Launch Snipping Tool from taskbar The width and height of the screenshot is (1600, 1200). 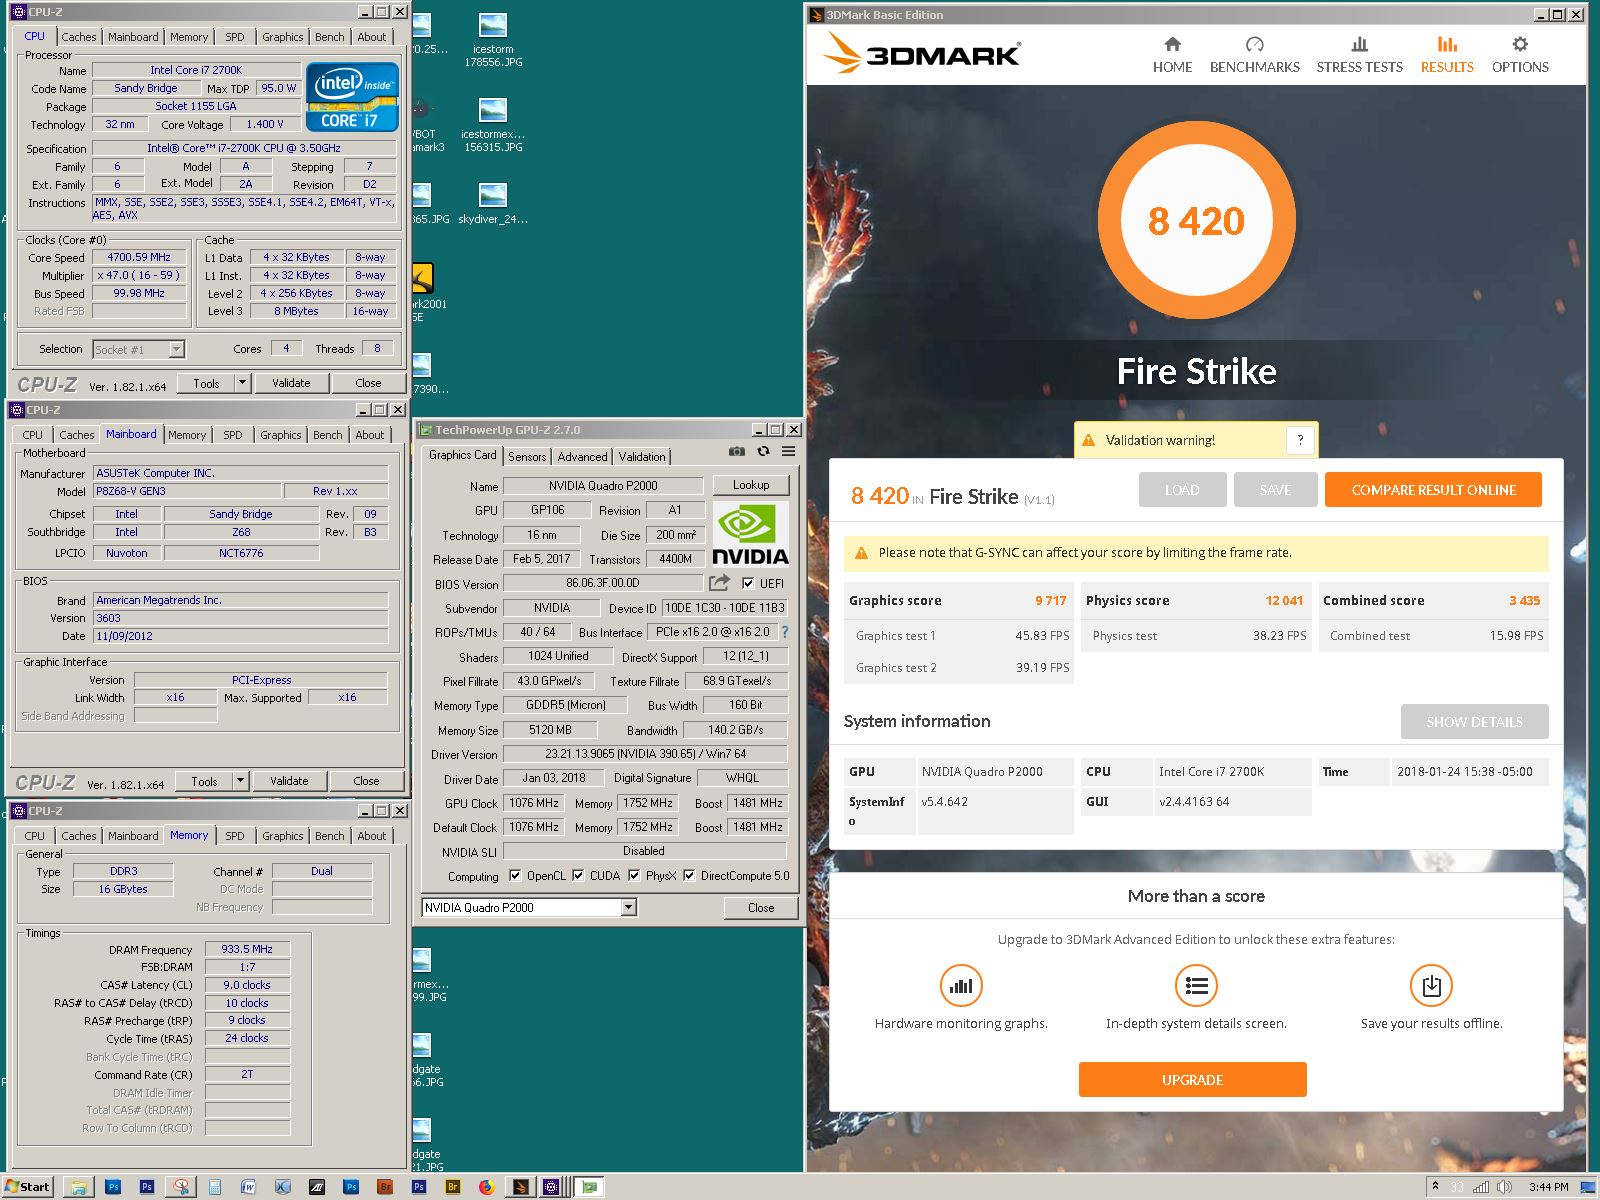(x=180, y=1187)
